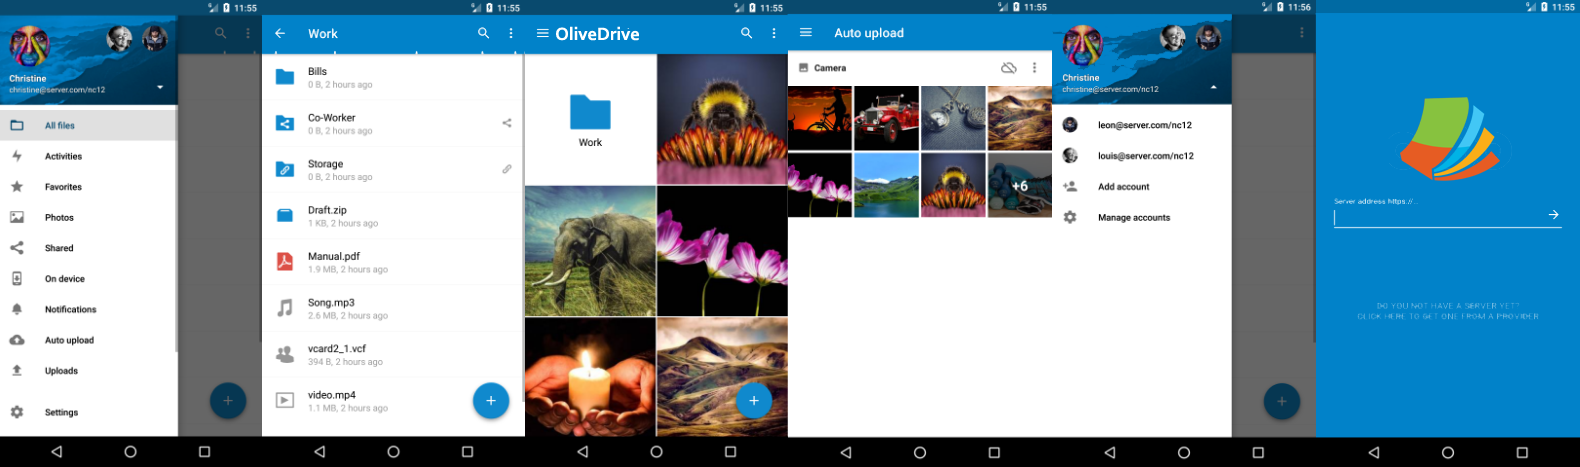
Task: Tap Android Home button under Work screen
Action: (x=393, y=452)
